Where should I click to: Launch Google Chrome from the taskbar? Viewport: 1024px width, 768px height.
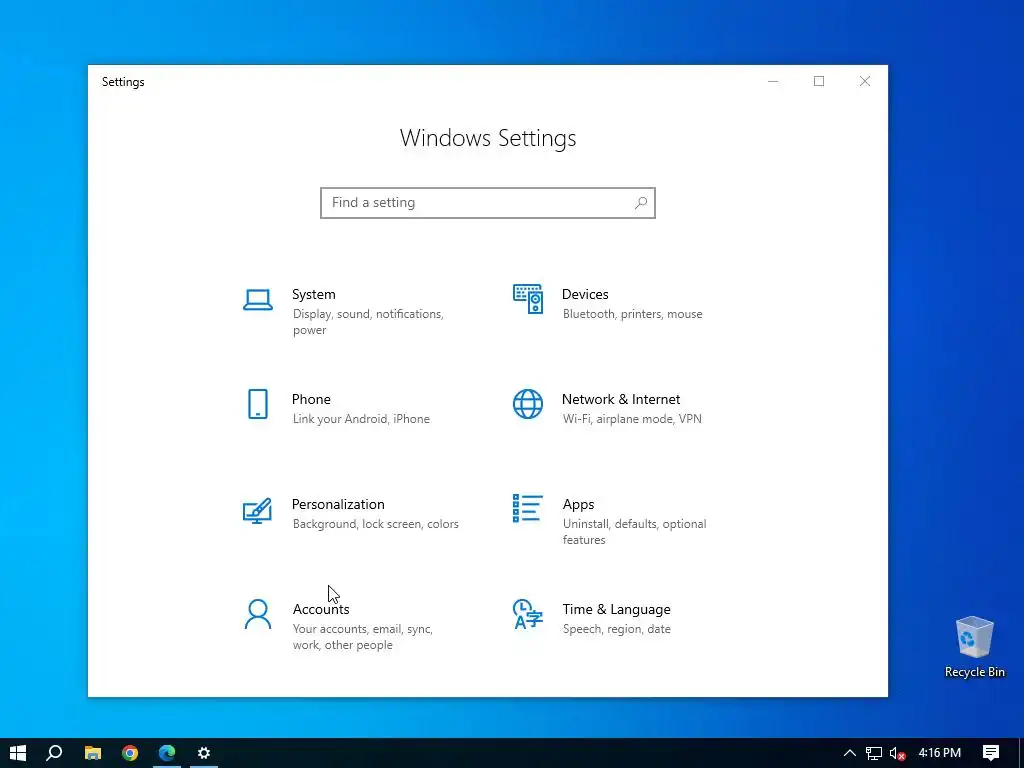pos(130,753)
